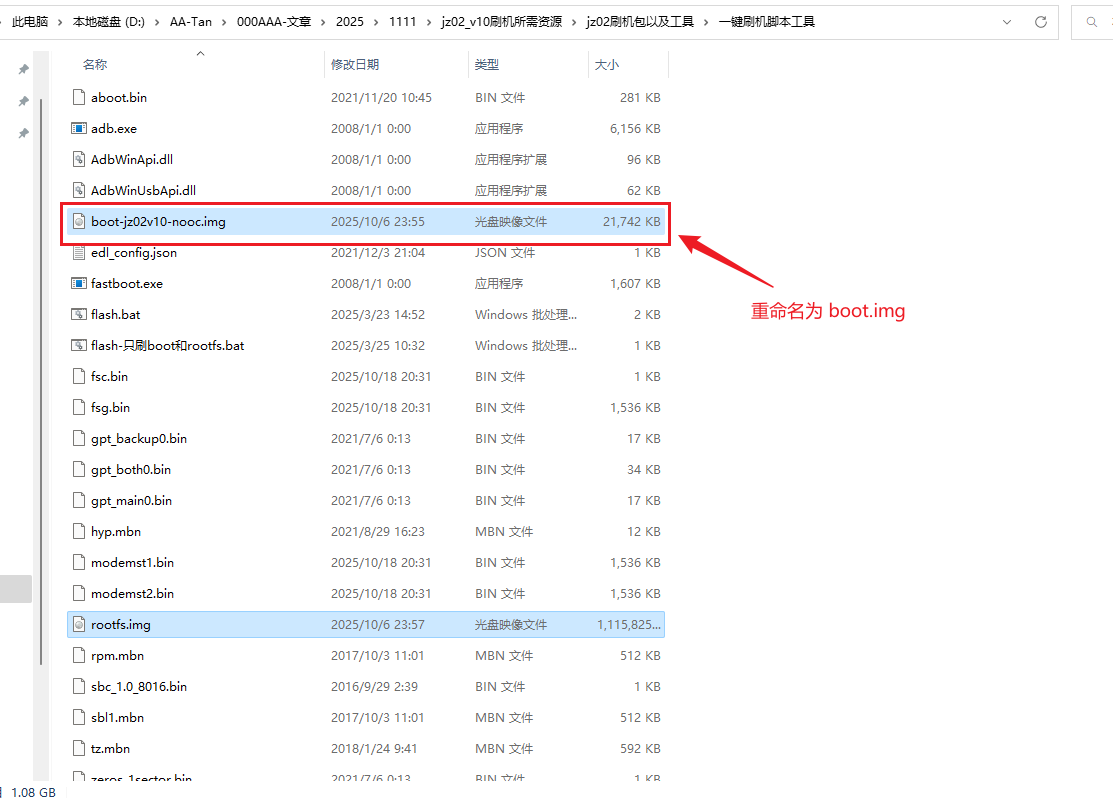Sort the list by the 类型 column
The width and height of the screenshot is (1113, 800).
coord(487,65)
